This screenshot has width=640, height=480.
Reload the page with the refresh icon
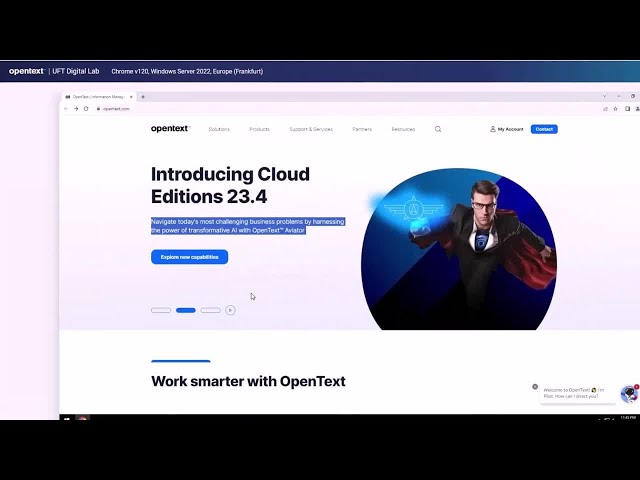pyautogui.click(x=86, y=109)
